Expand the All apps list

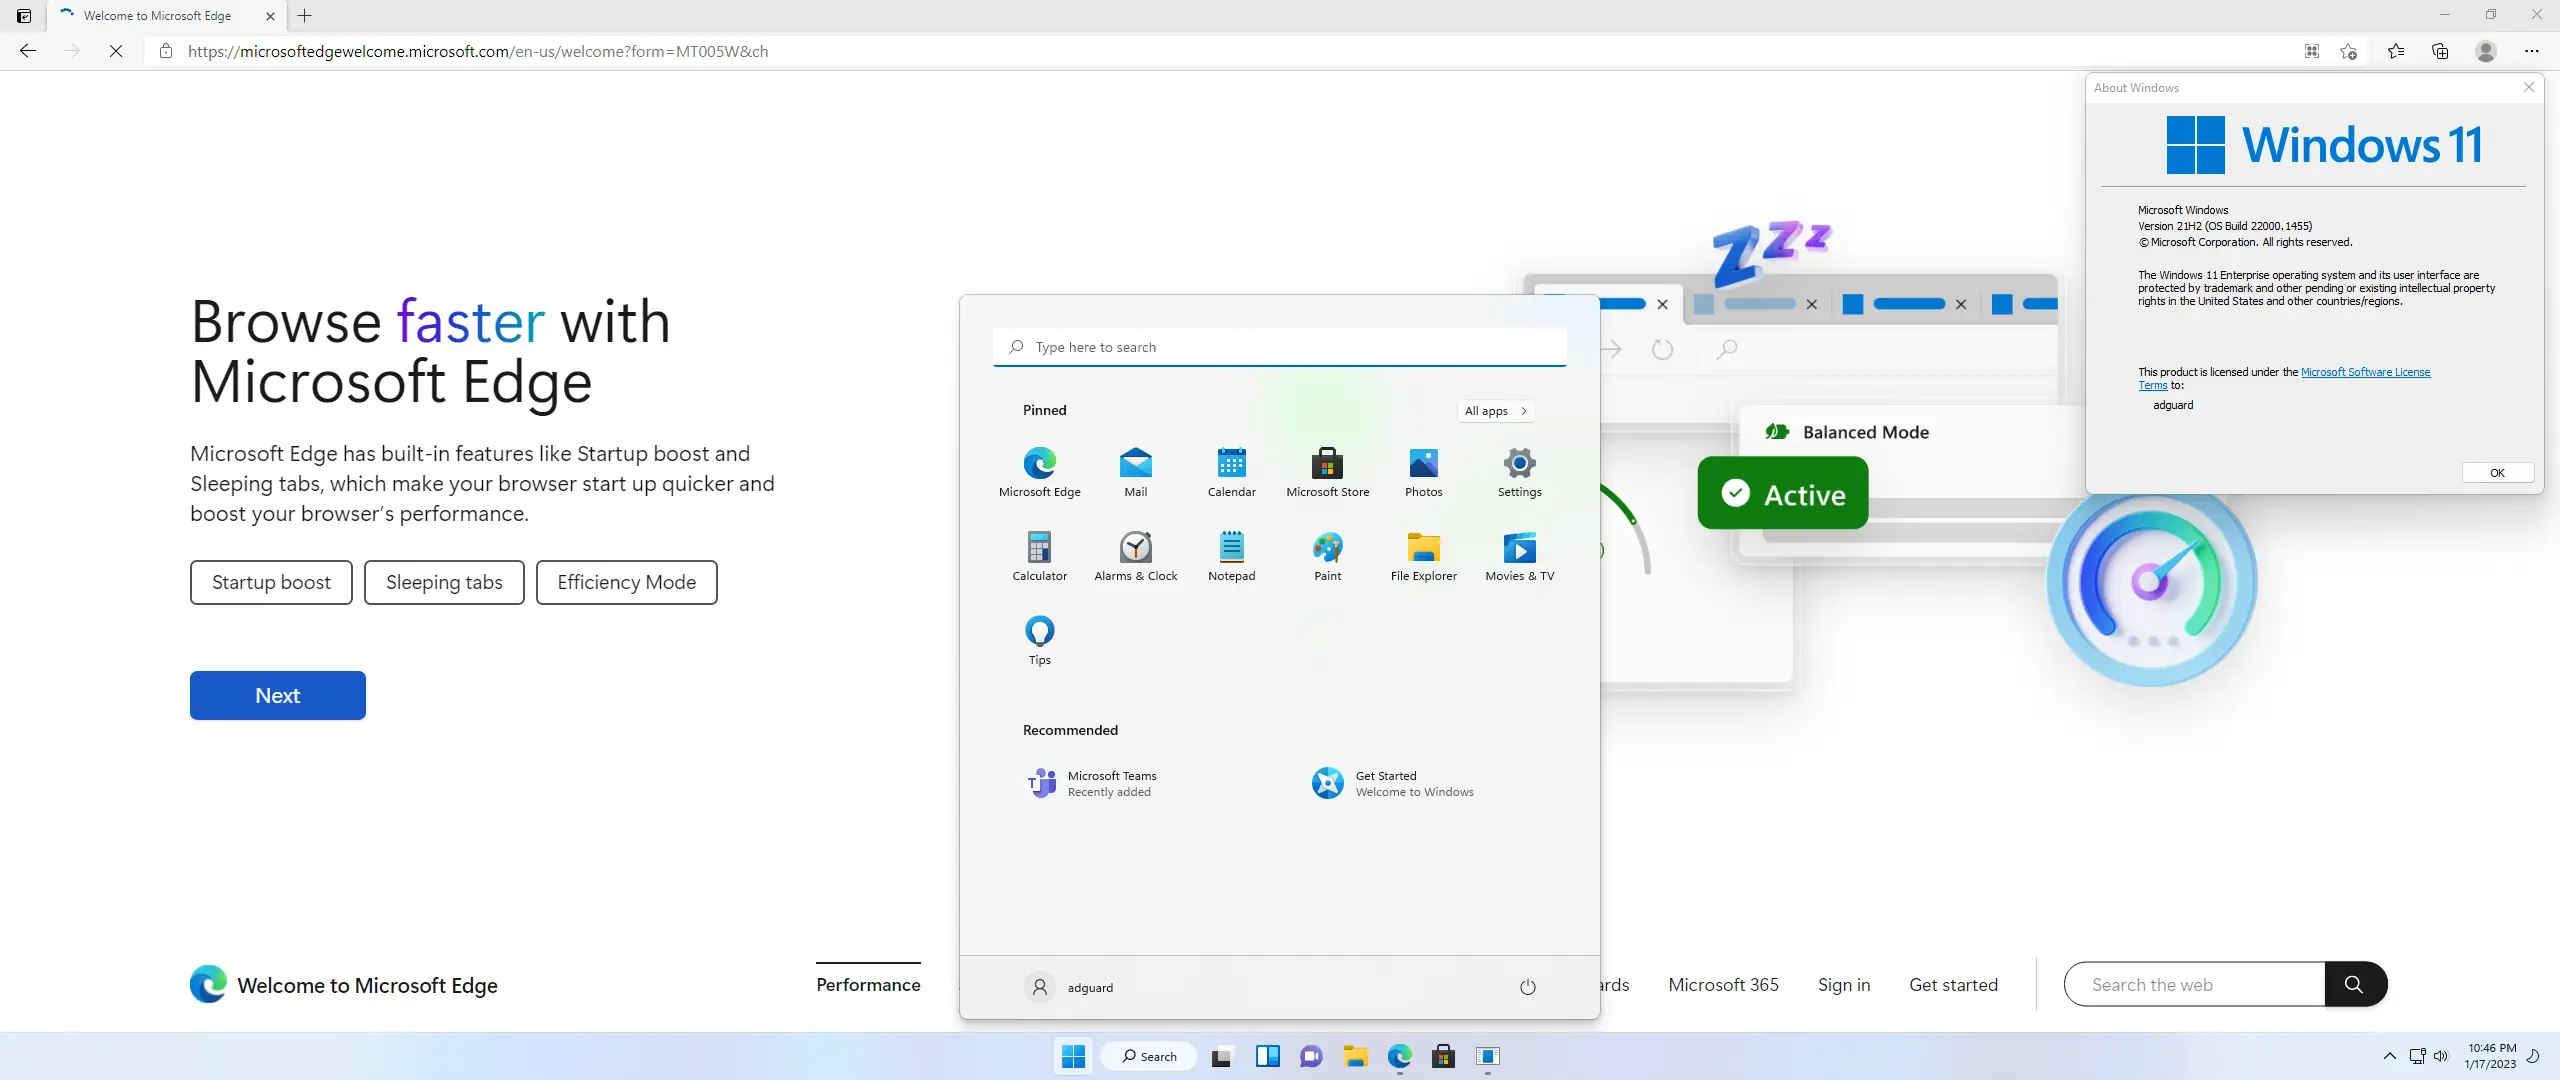tap(1494, 410)
